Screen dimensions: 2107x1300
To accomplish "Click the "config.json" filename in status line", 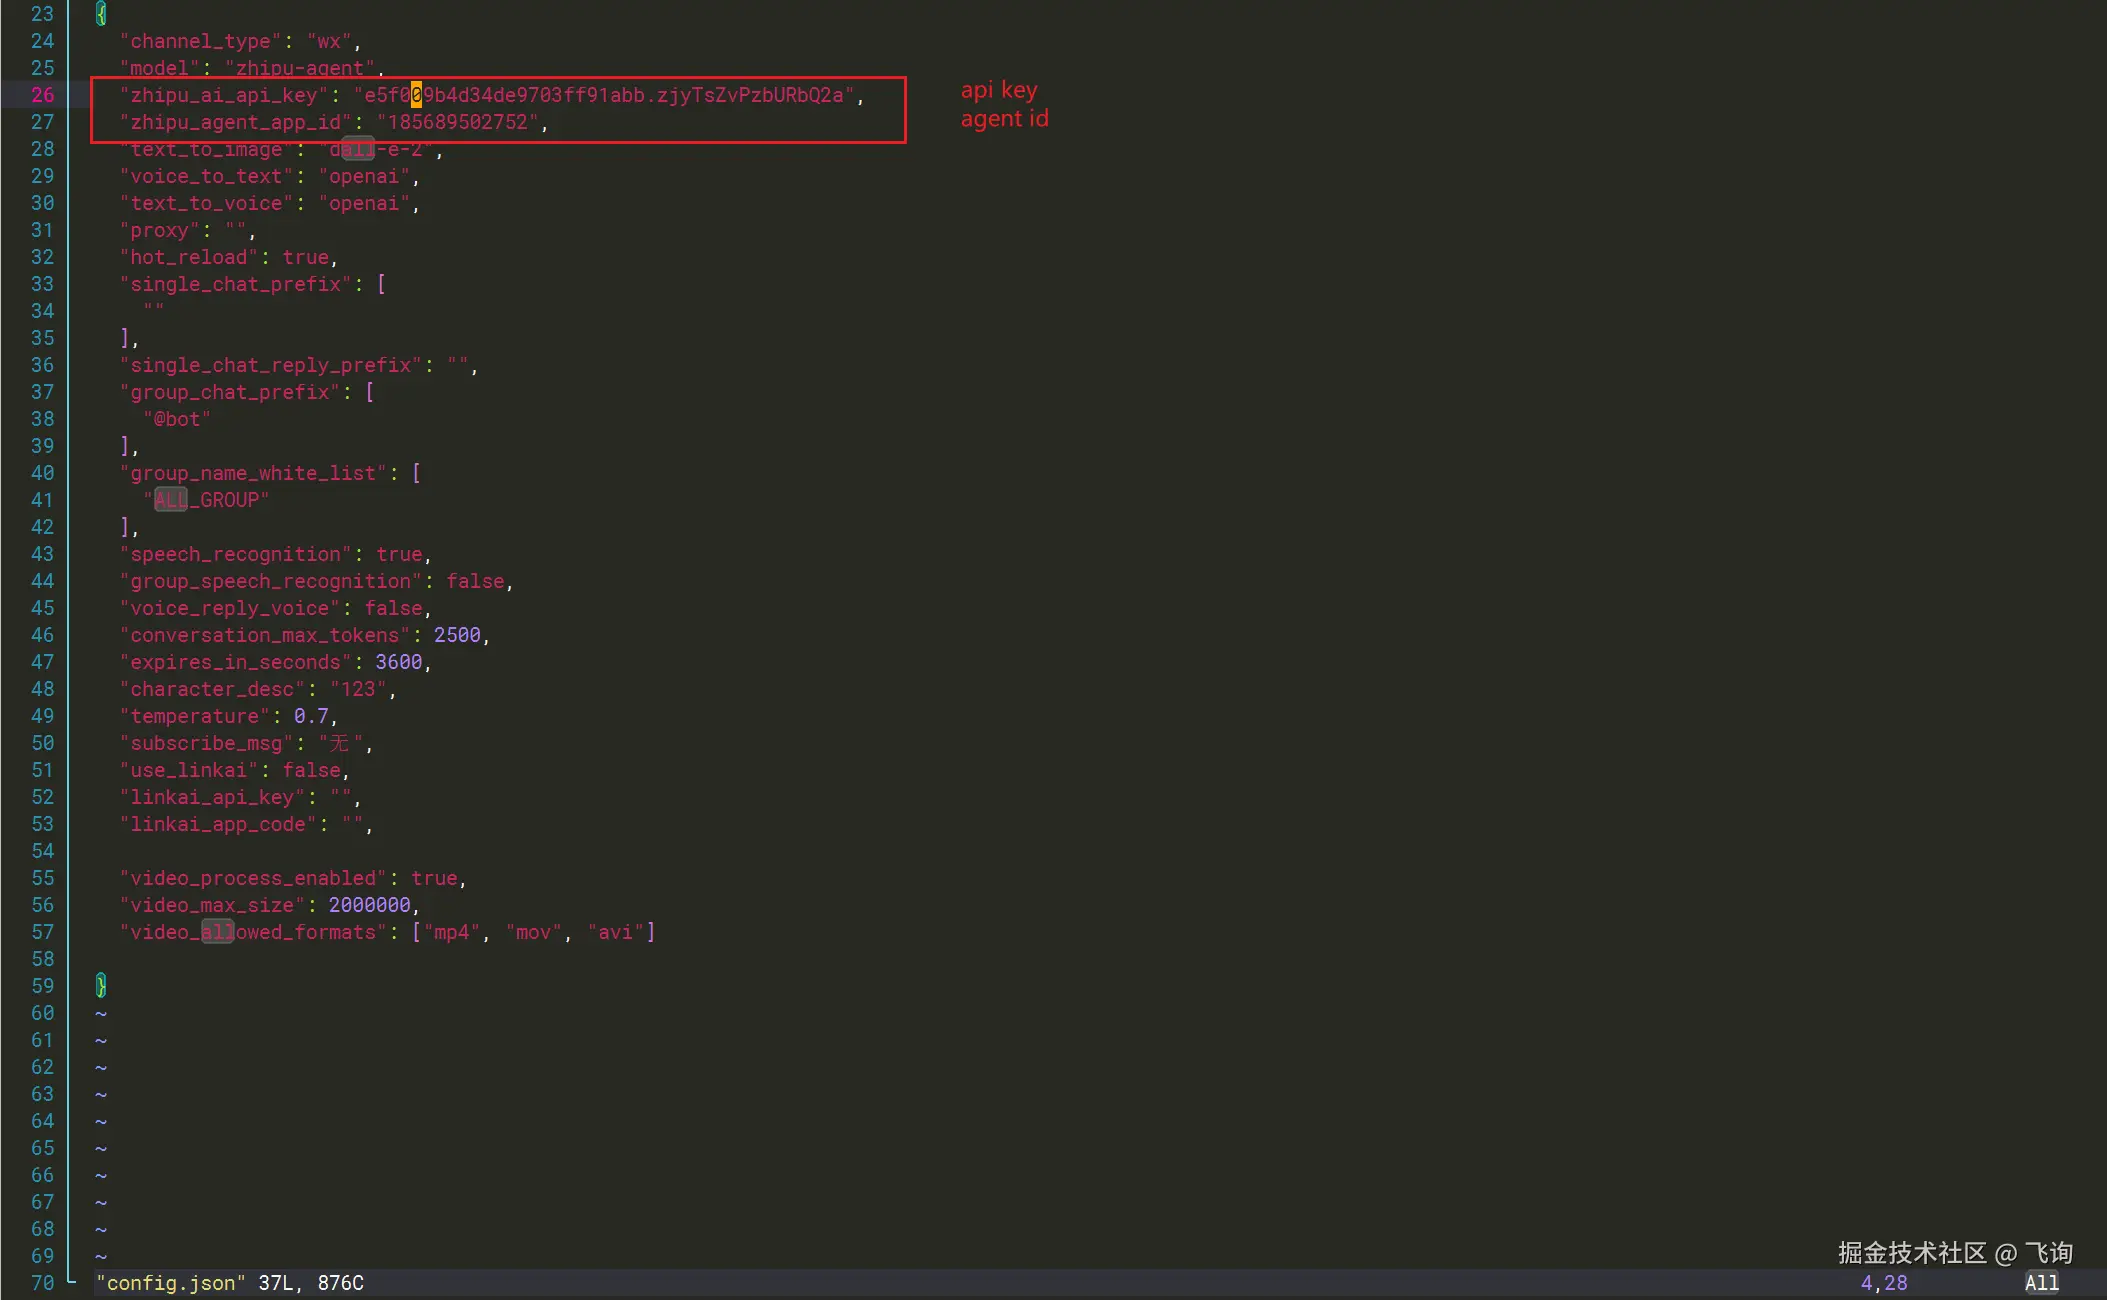I will click(170, 1283).
